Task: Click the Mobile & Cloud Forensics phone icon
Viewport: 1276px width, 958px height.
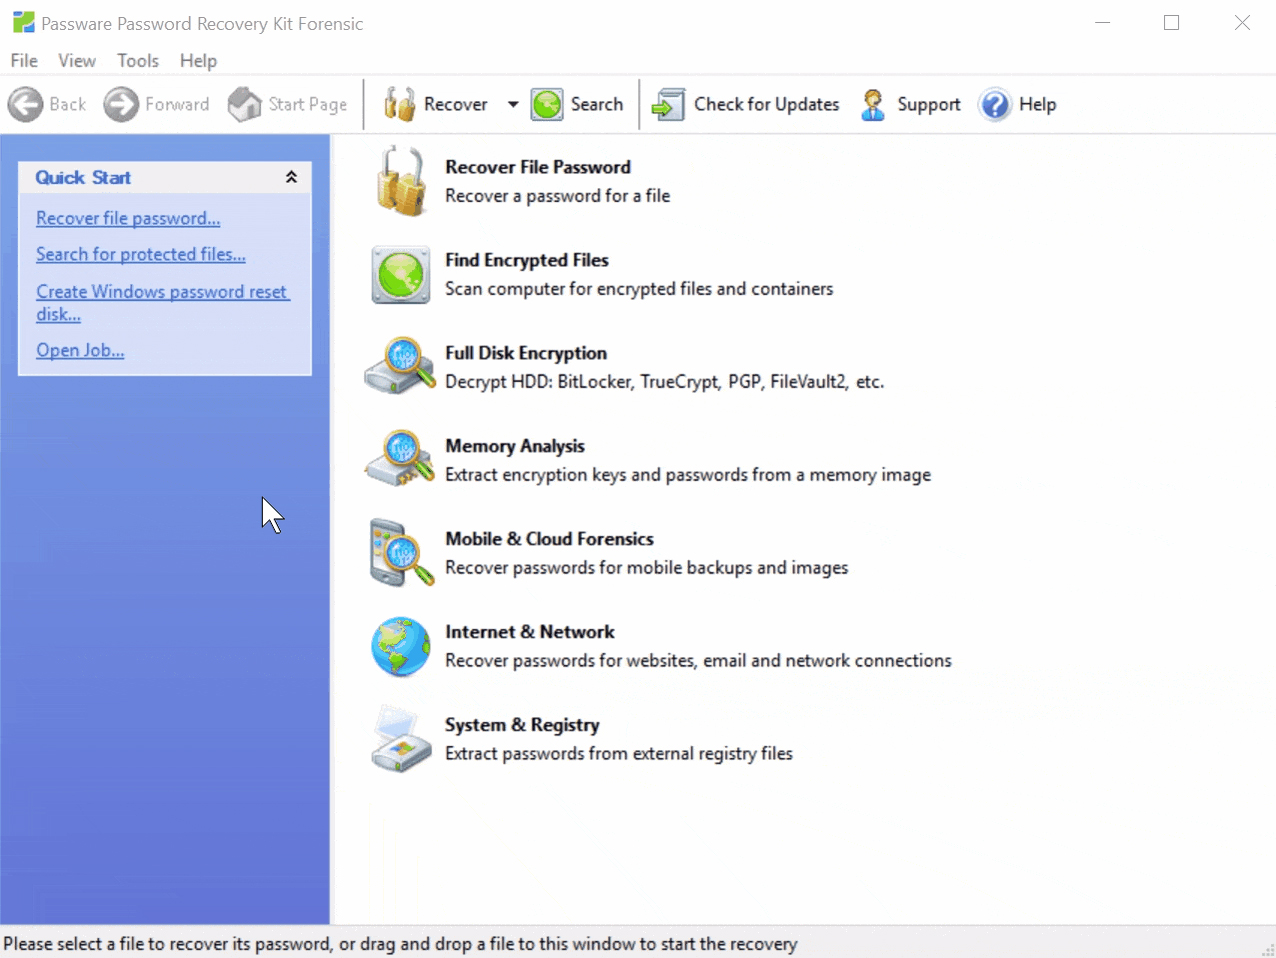Action: 401,552
